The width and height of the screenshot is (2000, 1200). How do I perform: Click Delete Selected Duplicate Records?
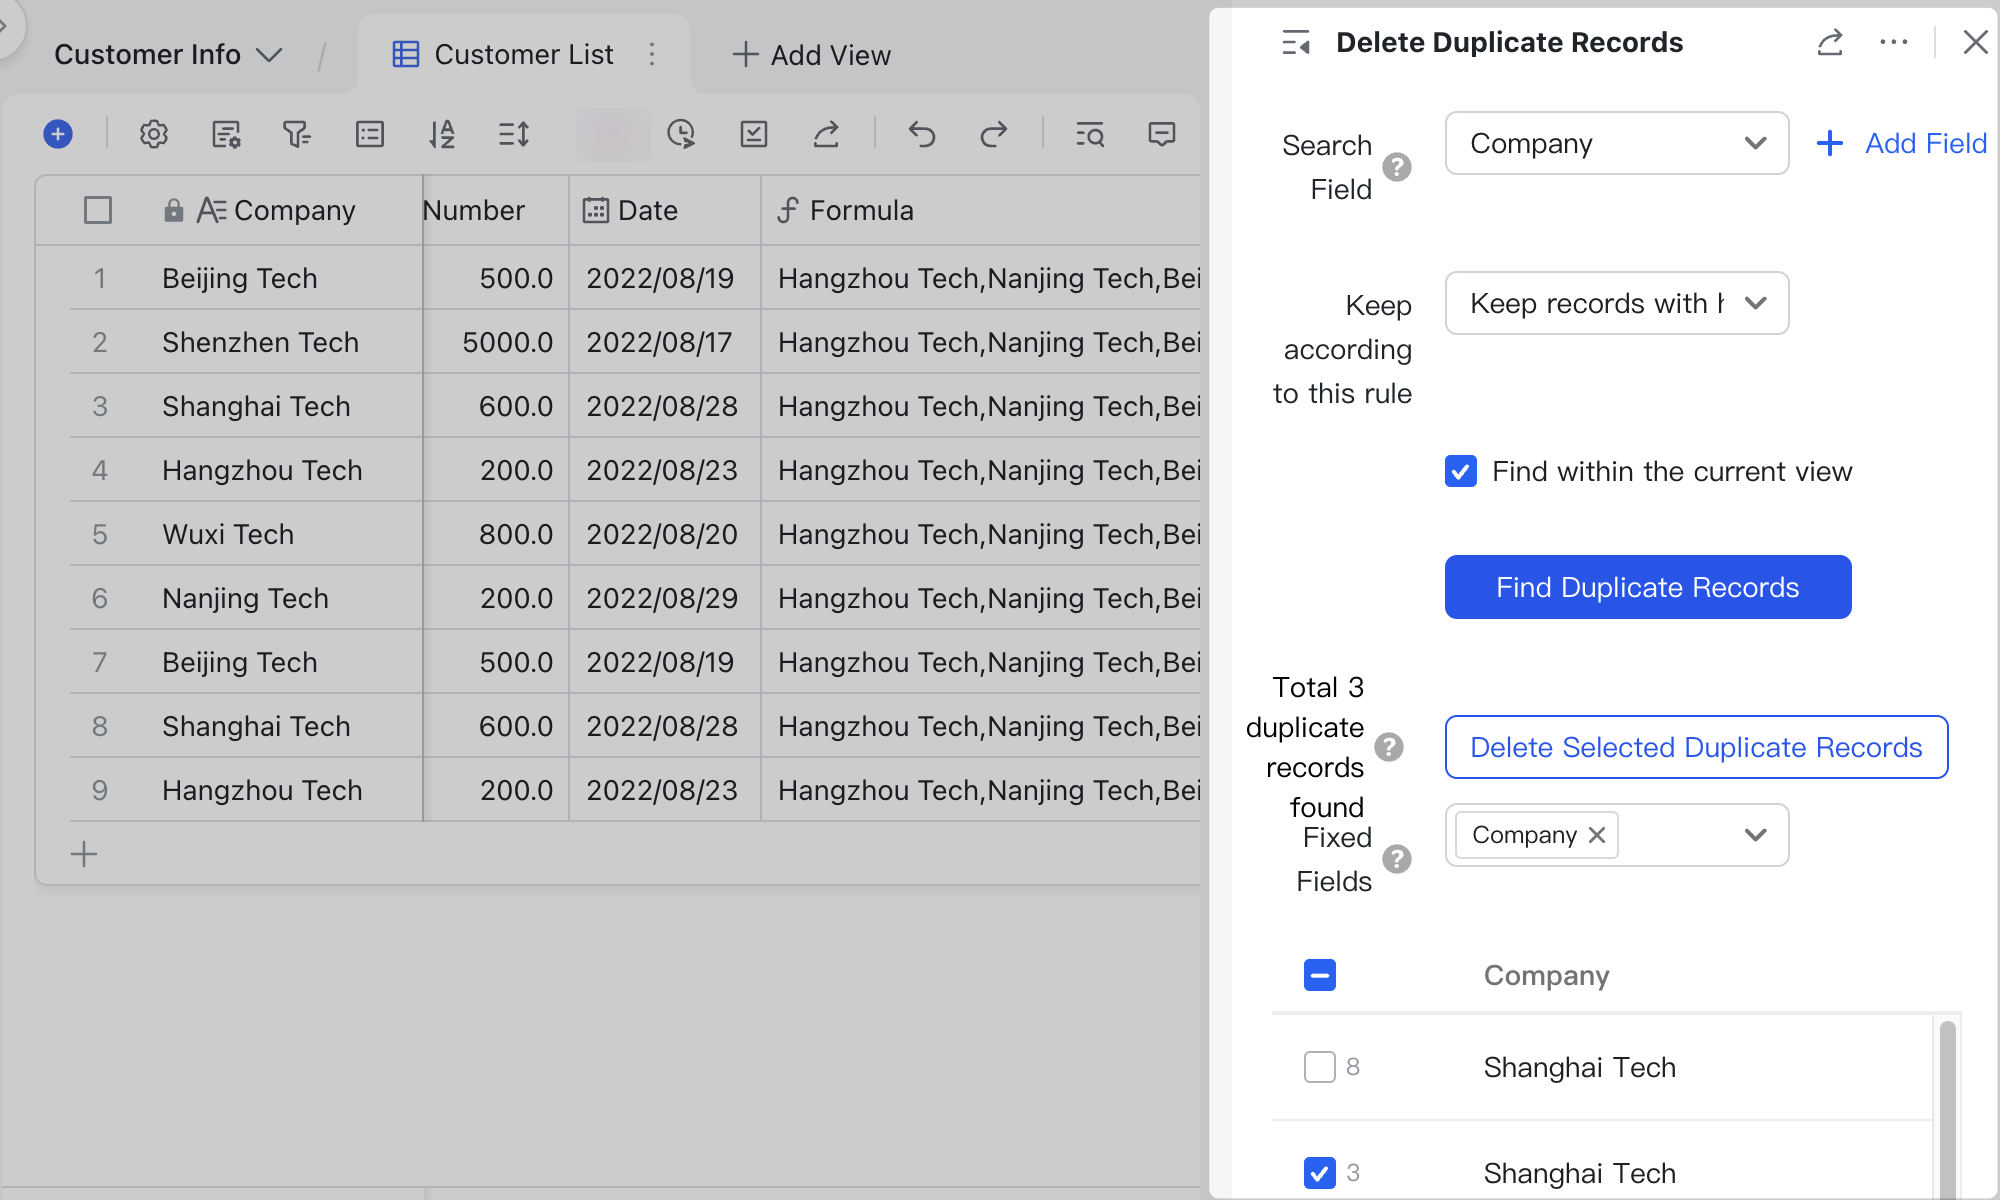(1696, 747)
